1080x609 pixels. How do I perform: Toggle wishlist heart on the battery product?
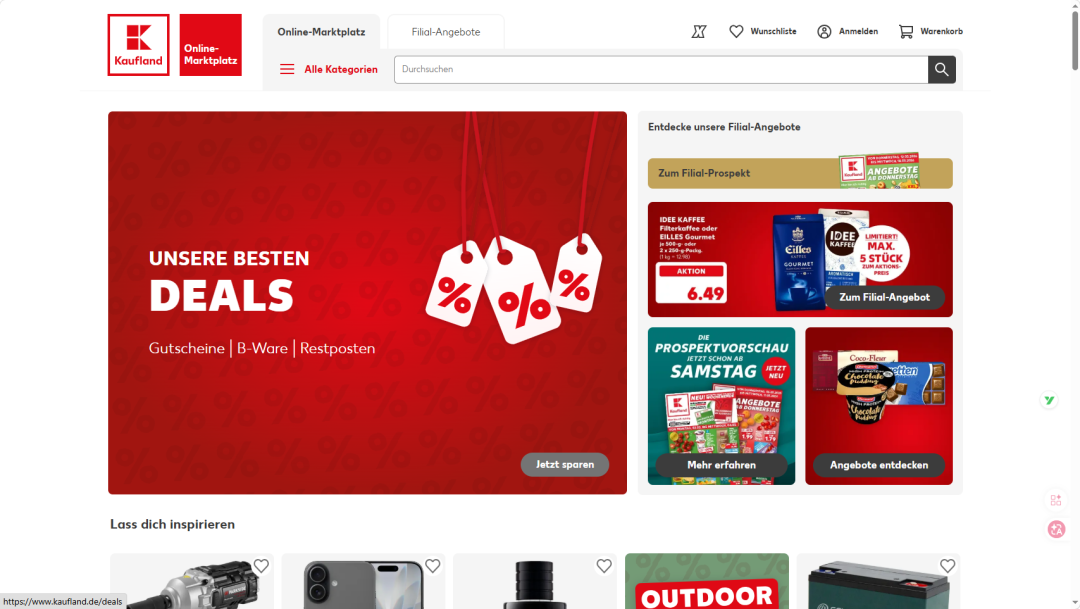[948, 566]
